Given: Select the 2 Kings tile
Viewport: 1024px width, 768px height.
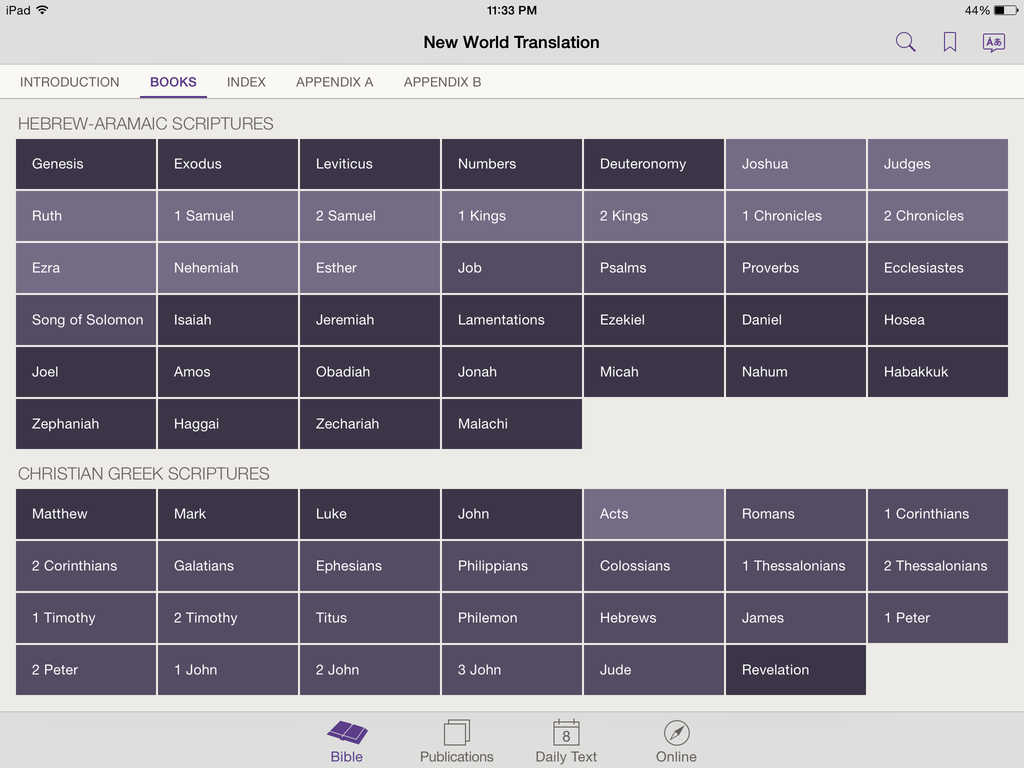Looking at the screenshot, I should (654, 216).
